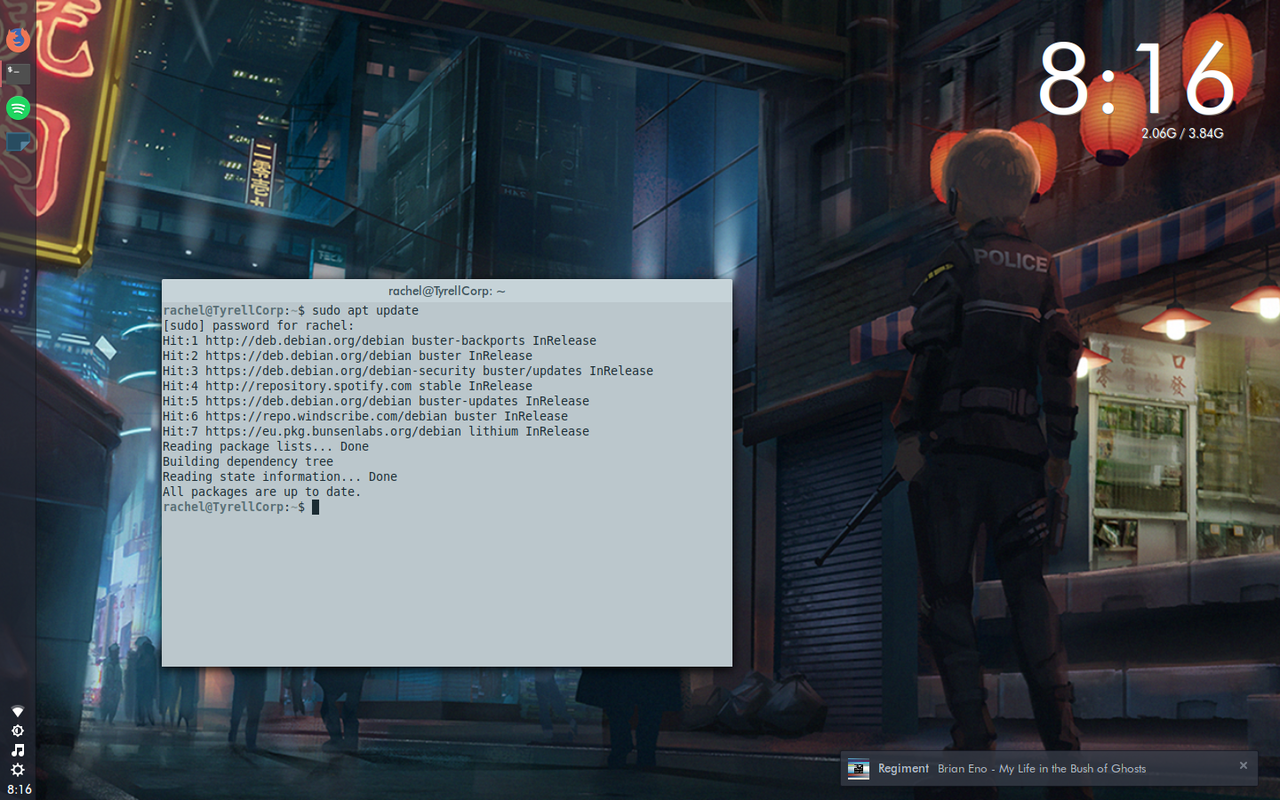Open the blue sticky note icon
Image resolution: width=1280 pixels, height=800 pixels.
pos(17,142)
